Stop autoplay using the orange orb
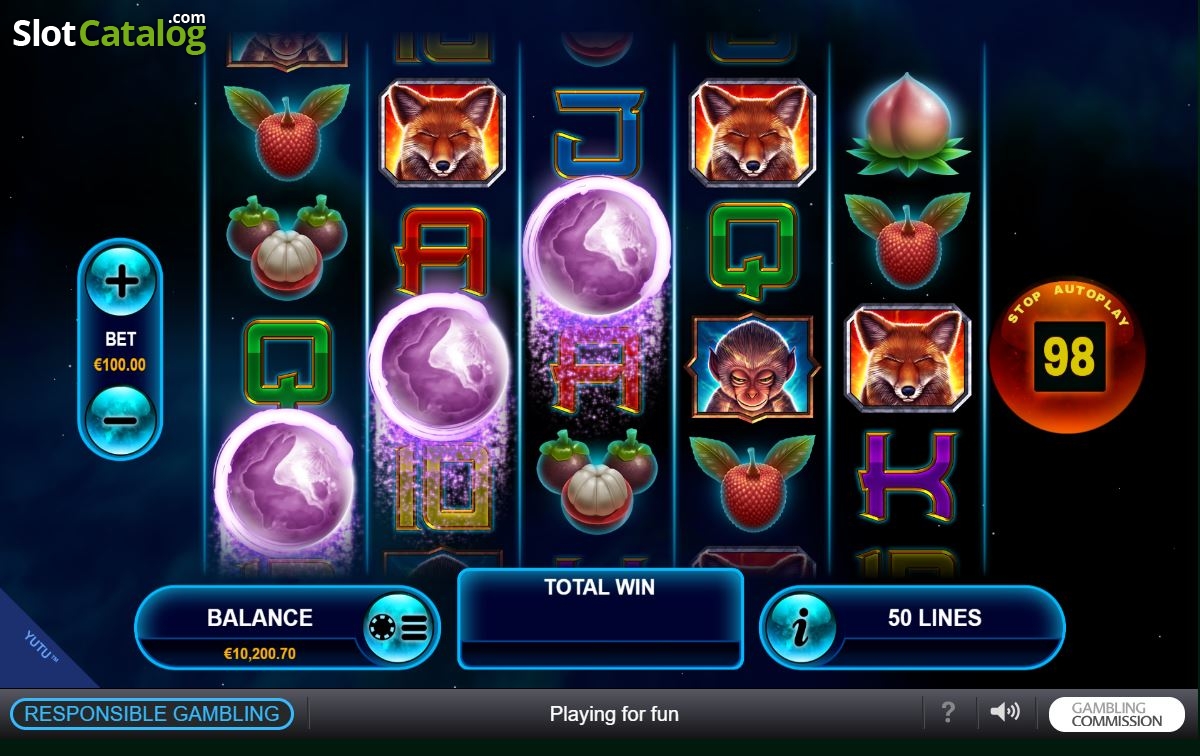 point(1068,355)
